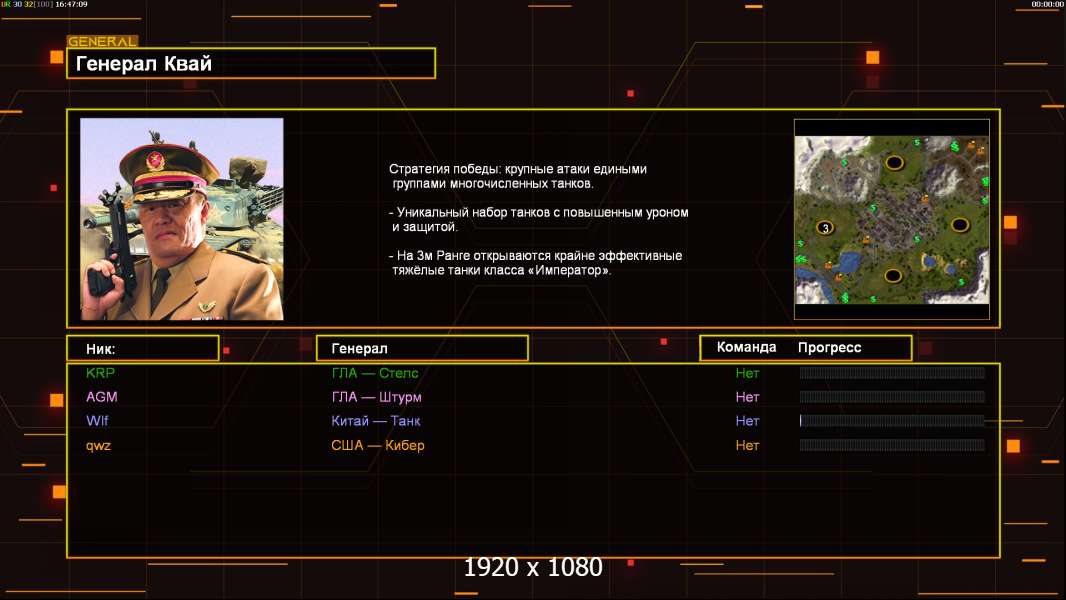The height and width of the screenshot is (600, 1066).
Task: Click the Команда column header
Action: tap(746, 347)
